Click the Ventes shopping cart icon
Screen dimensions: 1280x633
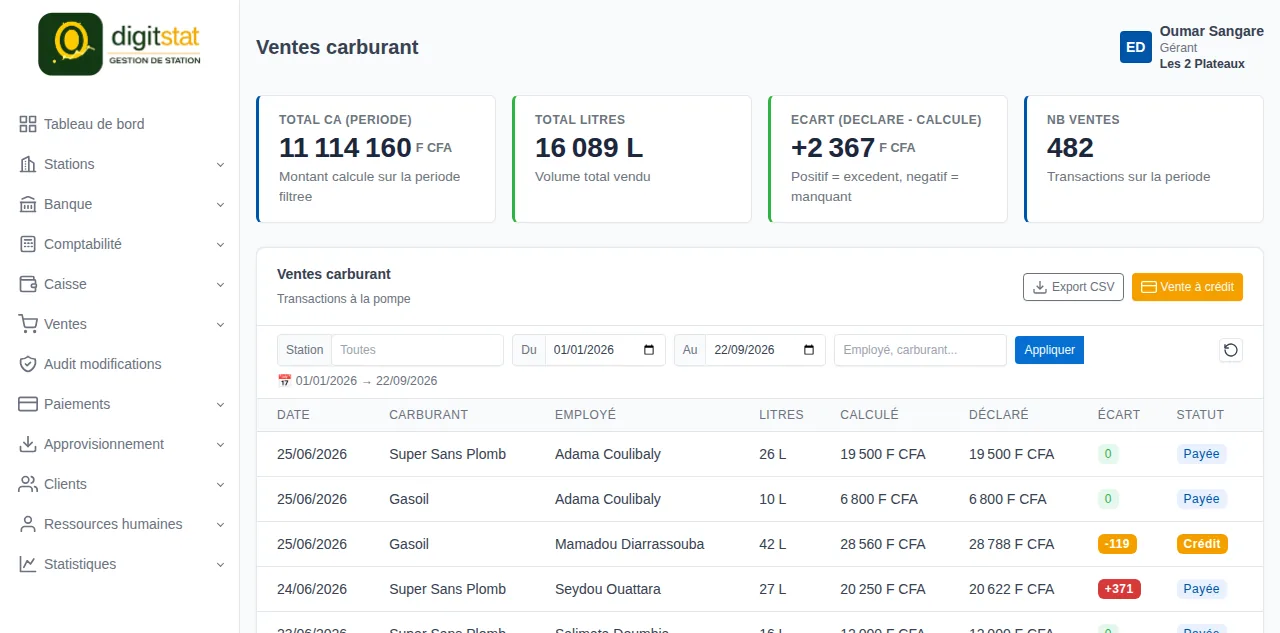[28, 324]
